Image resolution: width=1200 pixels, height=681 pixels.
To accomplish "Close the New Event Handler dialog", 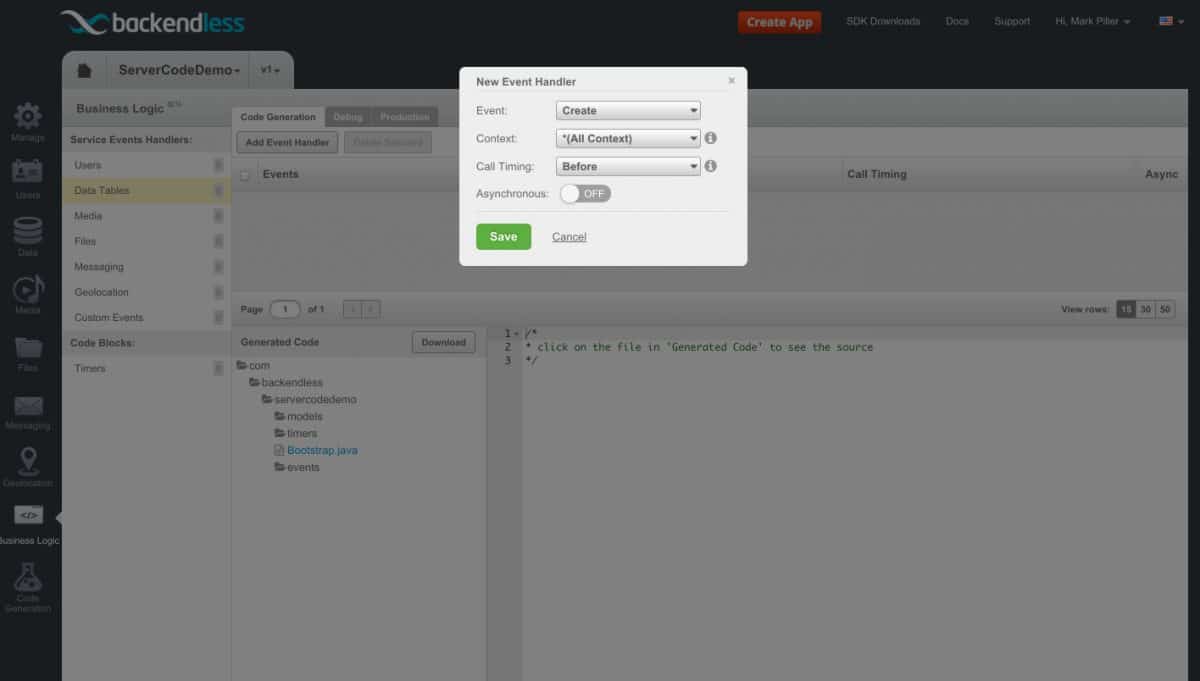I will 731,81.
